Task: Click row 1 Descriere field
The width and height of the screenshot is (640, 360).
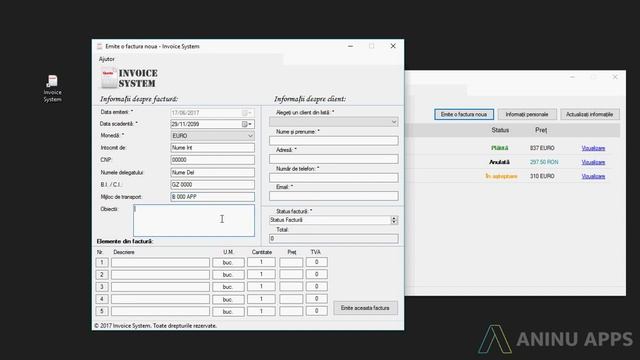Action: pos(160,262)
